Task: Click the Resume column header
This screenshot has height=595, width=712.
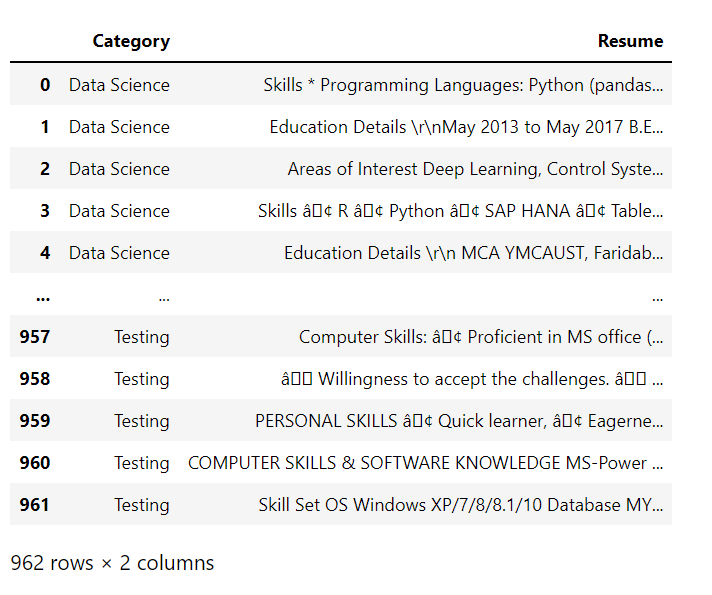Action: (630, 41)
